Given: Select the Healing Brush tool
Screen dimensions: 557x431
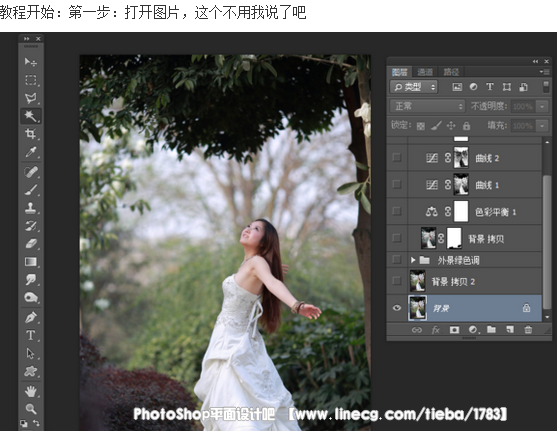Looking at the screenshot, I should [31, 172].
